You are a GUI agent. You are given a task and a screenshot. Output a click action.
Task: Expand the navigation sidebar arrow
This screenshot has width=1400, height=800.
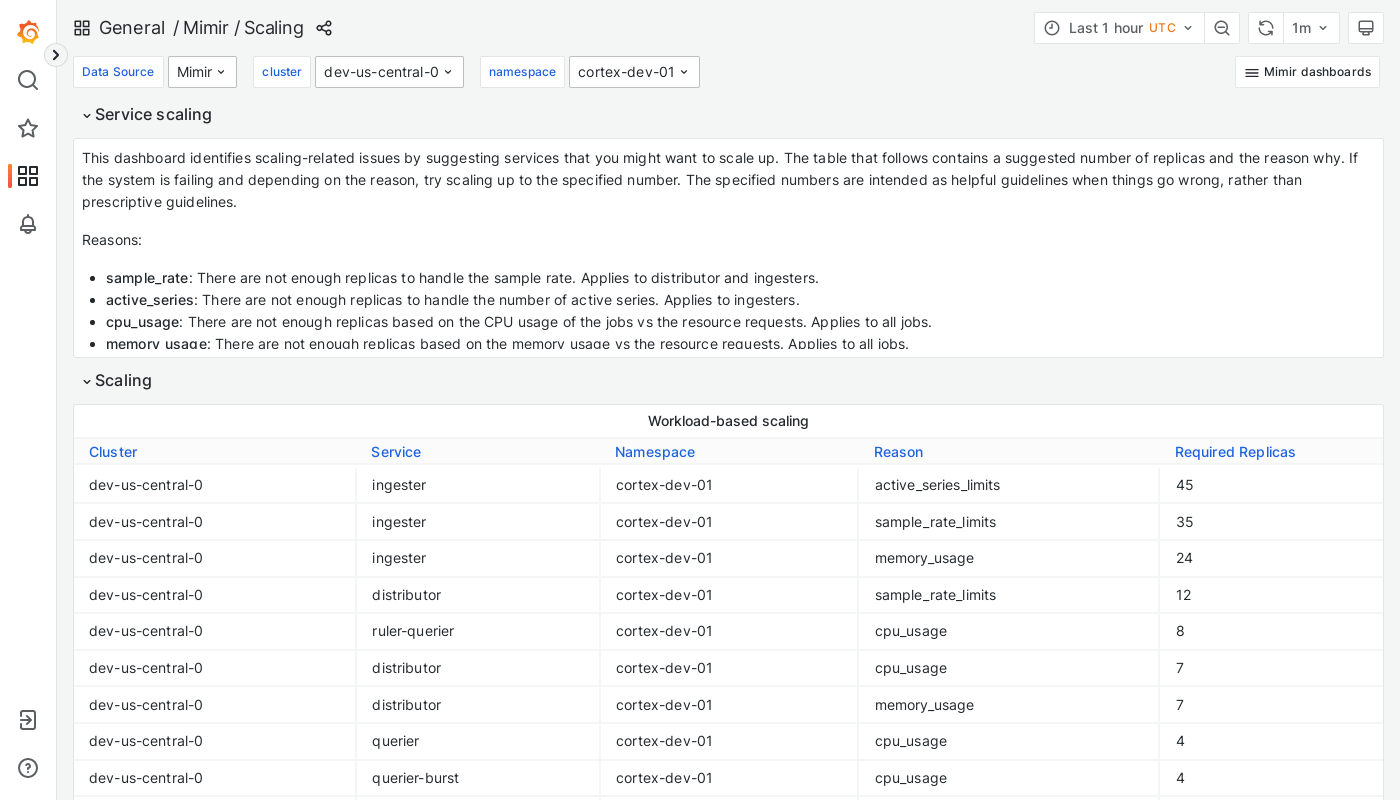click(x=55, y=54)
